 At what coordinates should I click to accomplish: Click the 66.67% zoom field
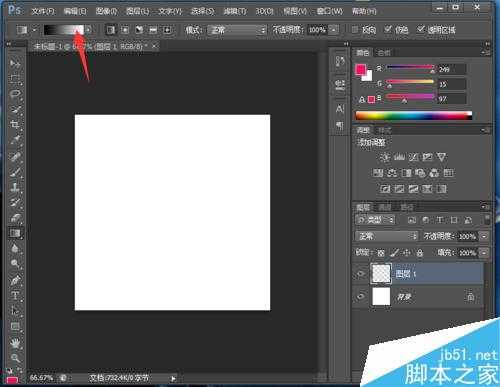click(41, 378)
